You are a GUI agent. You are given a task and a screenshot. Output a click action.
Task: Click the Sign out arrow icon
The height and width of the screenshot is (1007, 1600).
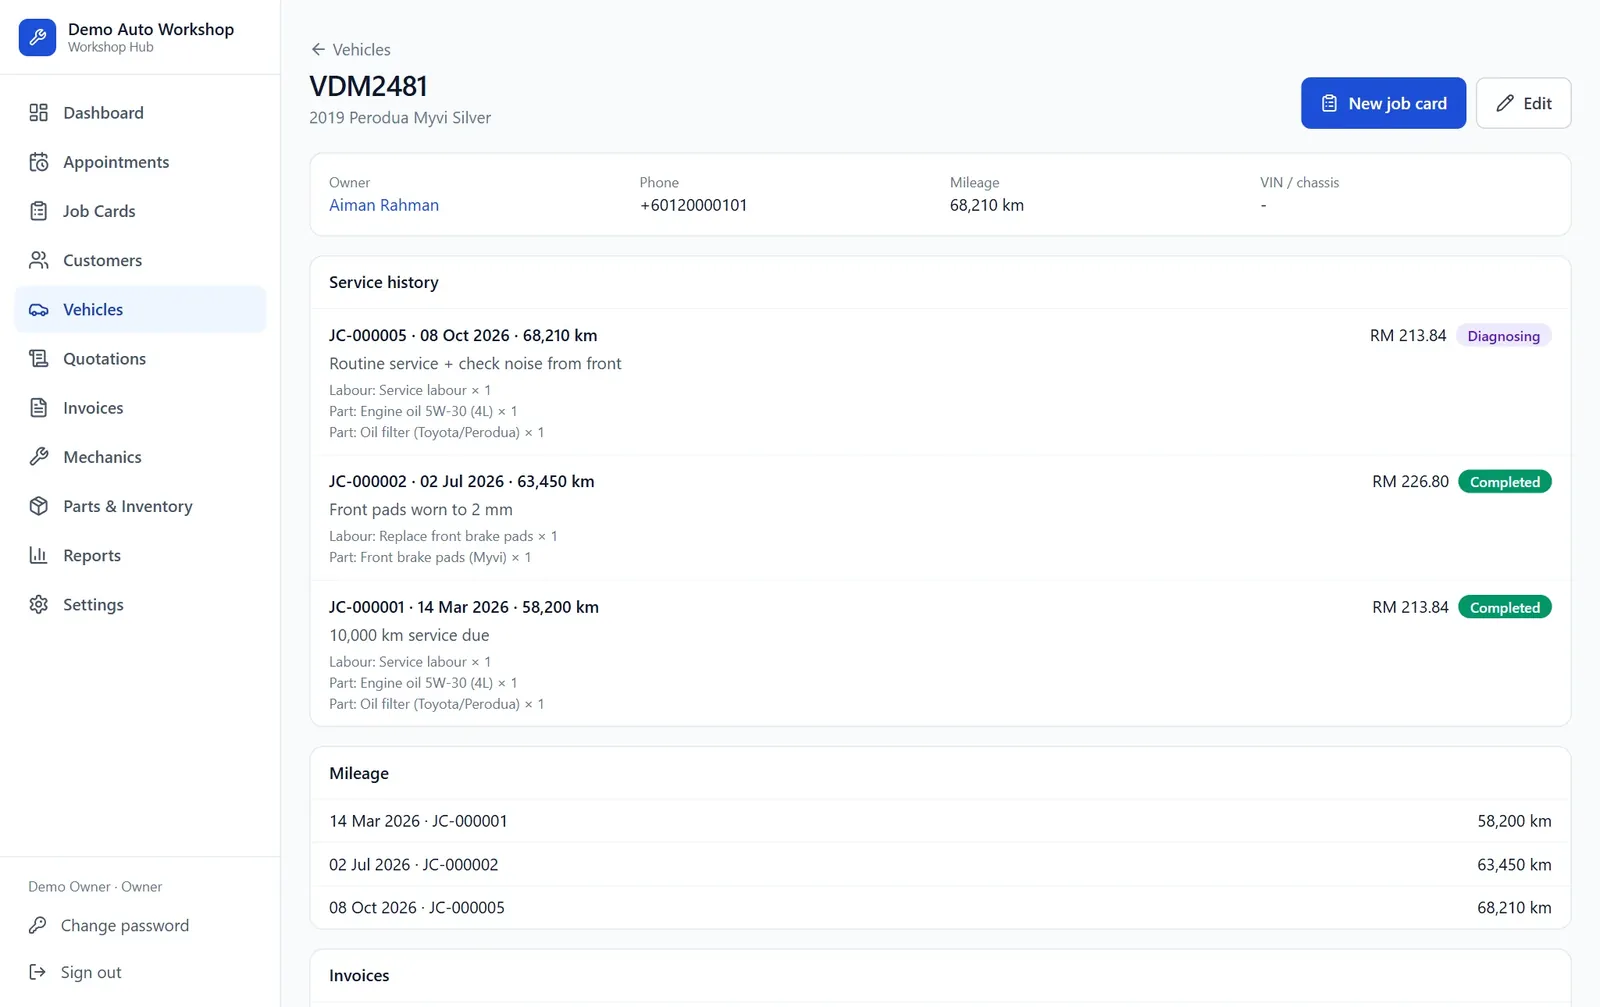(x=37, y=972)
